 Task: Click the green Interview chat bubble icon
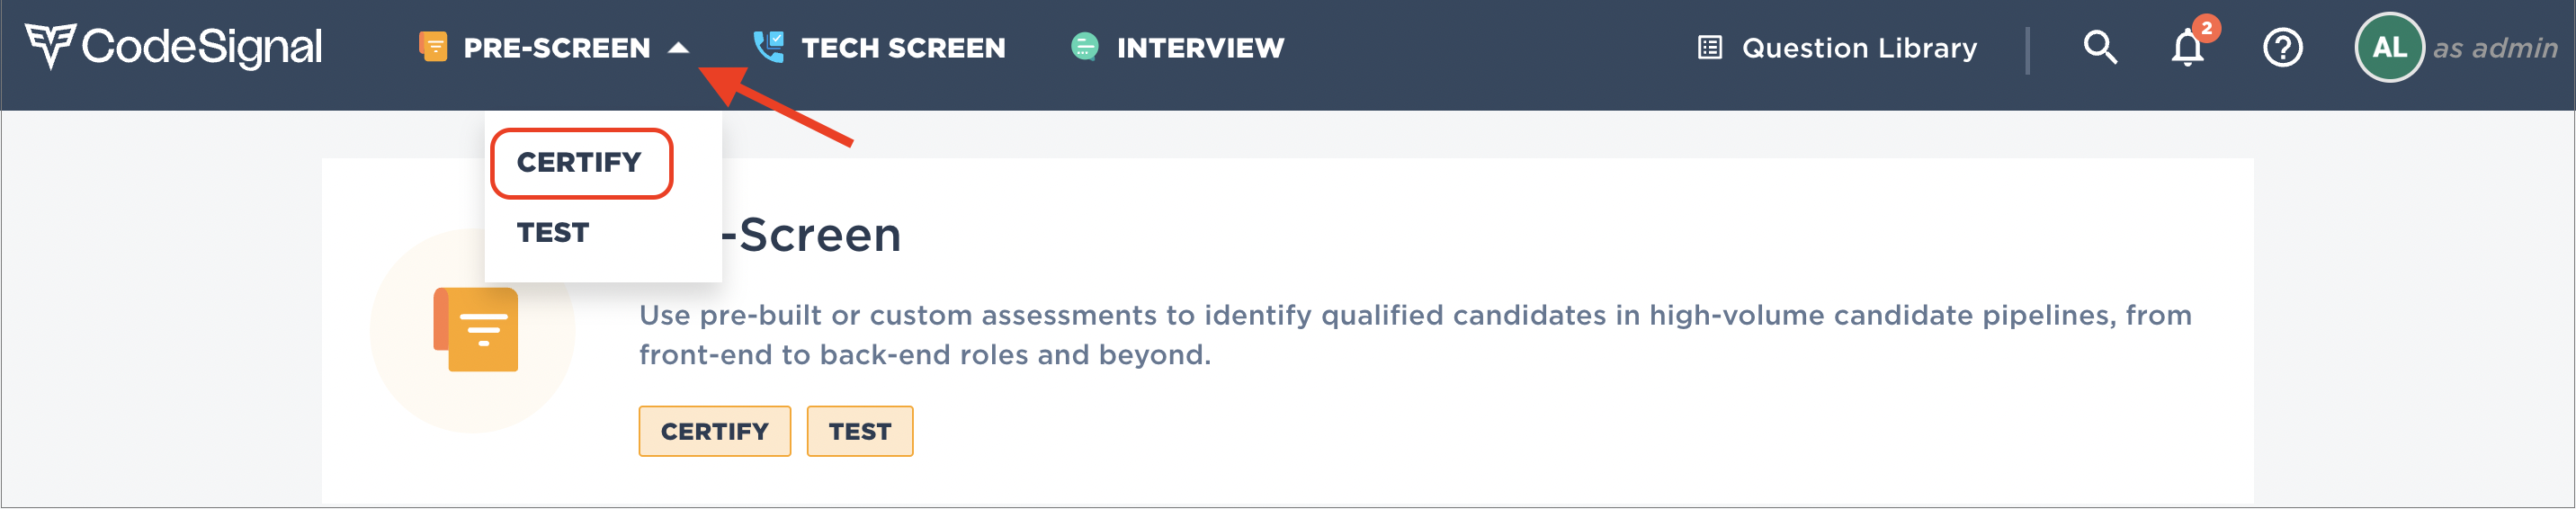tap(1084, 47)
